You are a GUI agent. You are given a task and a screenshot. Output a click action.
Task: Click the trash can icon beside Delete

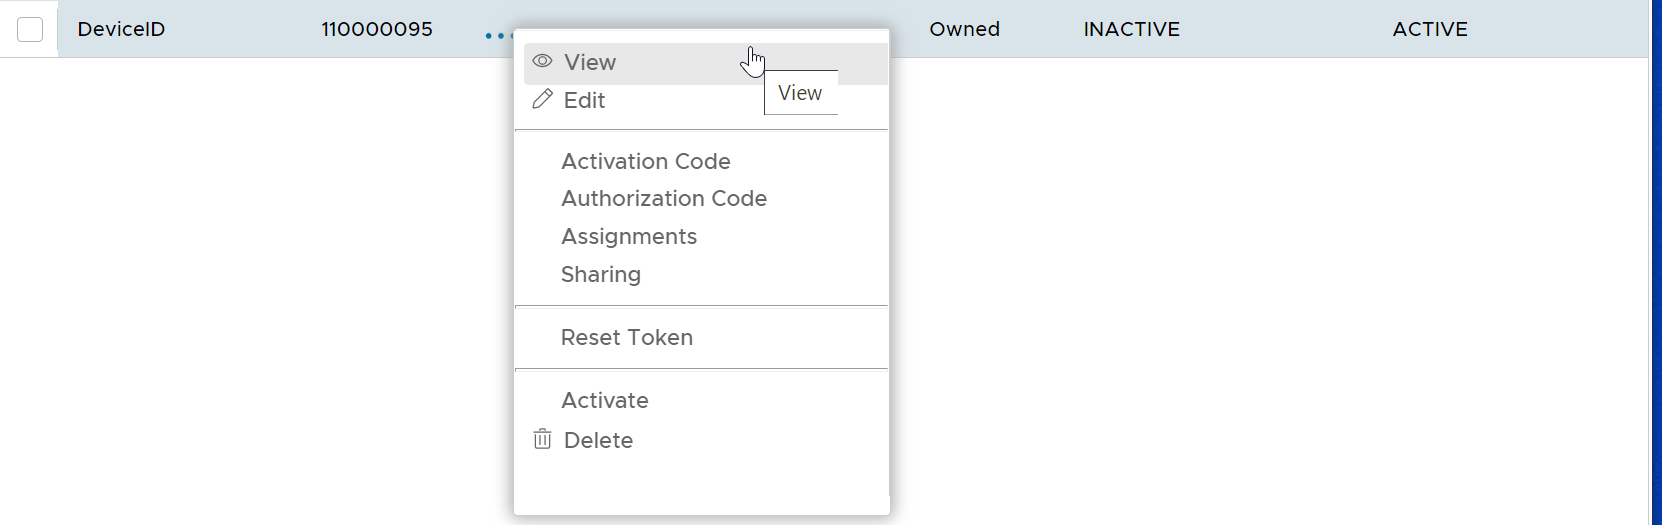tap(542, 439)
